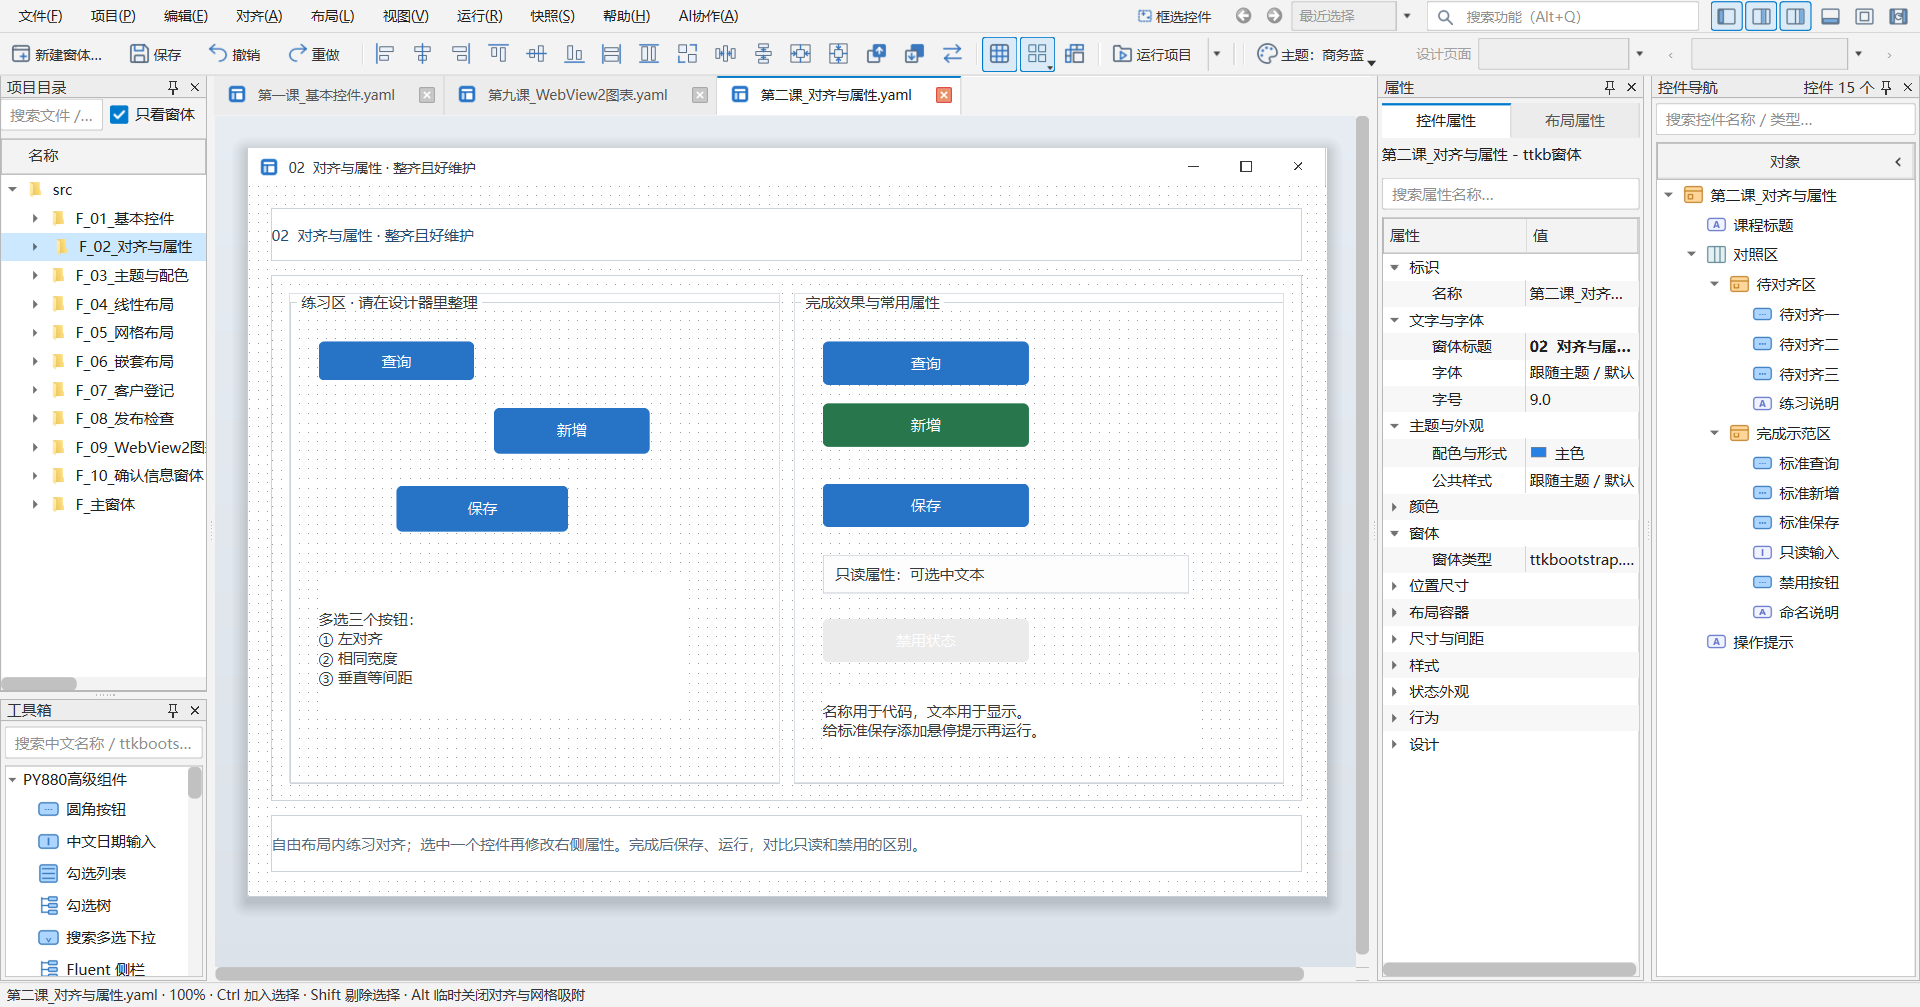This screenshot has width=1920, height=1007.
Task: Toggle the 框选控件 selection mode
Action: coord(1174,16)
